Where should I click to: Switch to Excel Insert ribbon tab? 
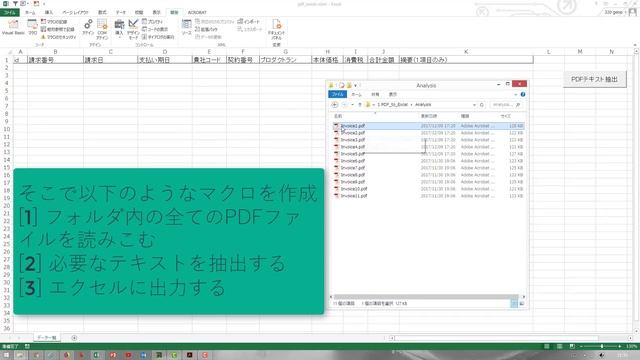49,13
